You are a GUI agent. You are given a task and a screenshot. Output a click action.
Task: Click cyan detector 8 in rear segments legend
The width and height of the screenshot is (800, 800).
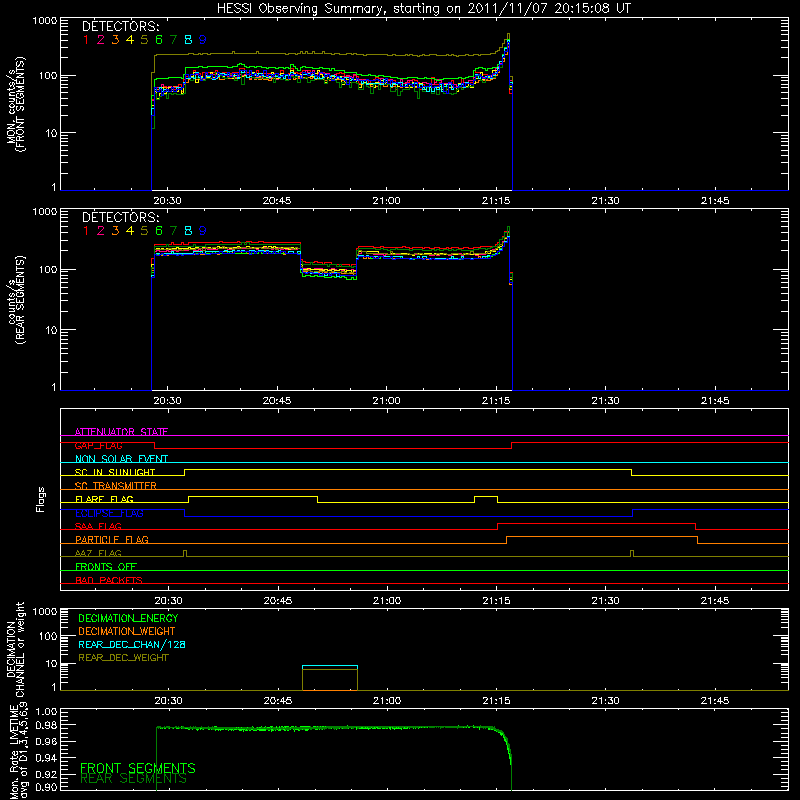[188, 231]
